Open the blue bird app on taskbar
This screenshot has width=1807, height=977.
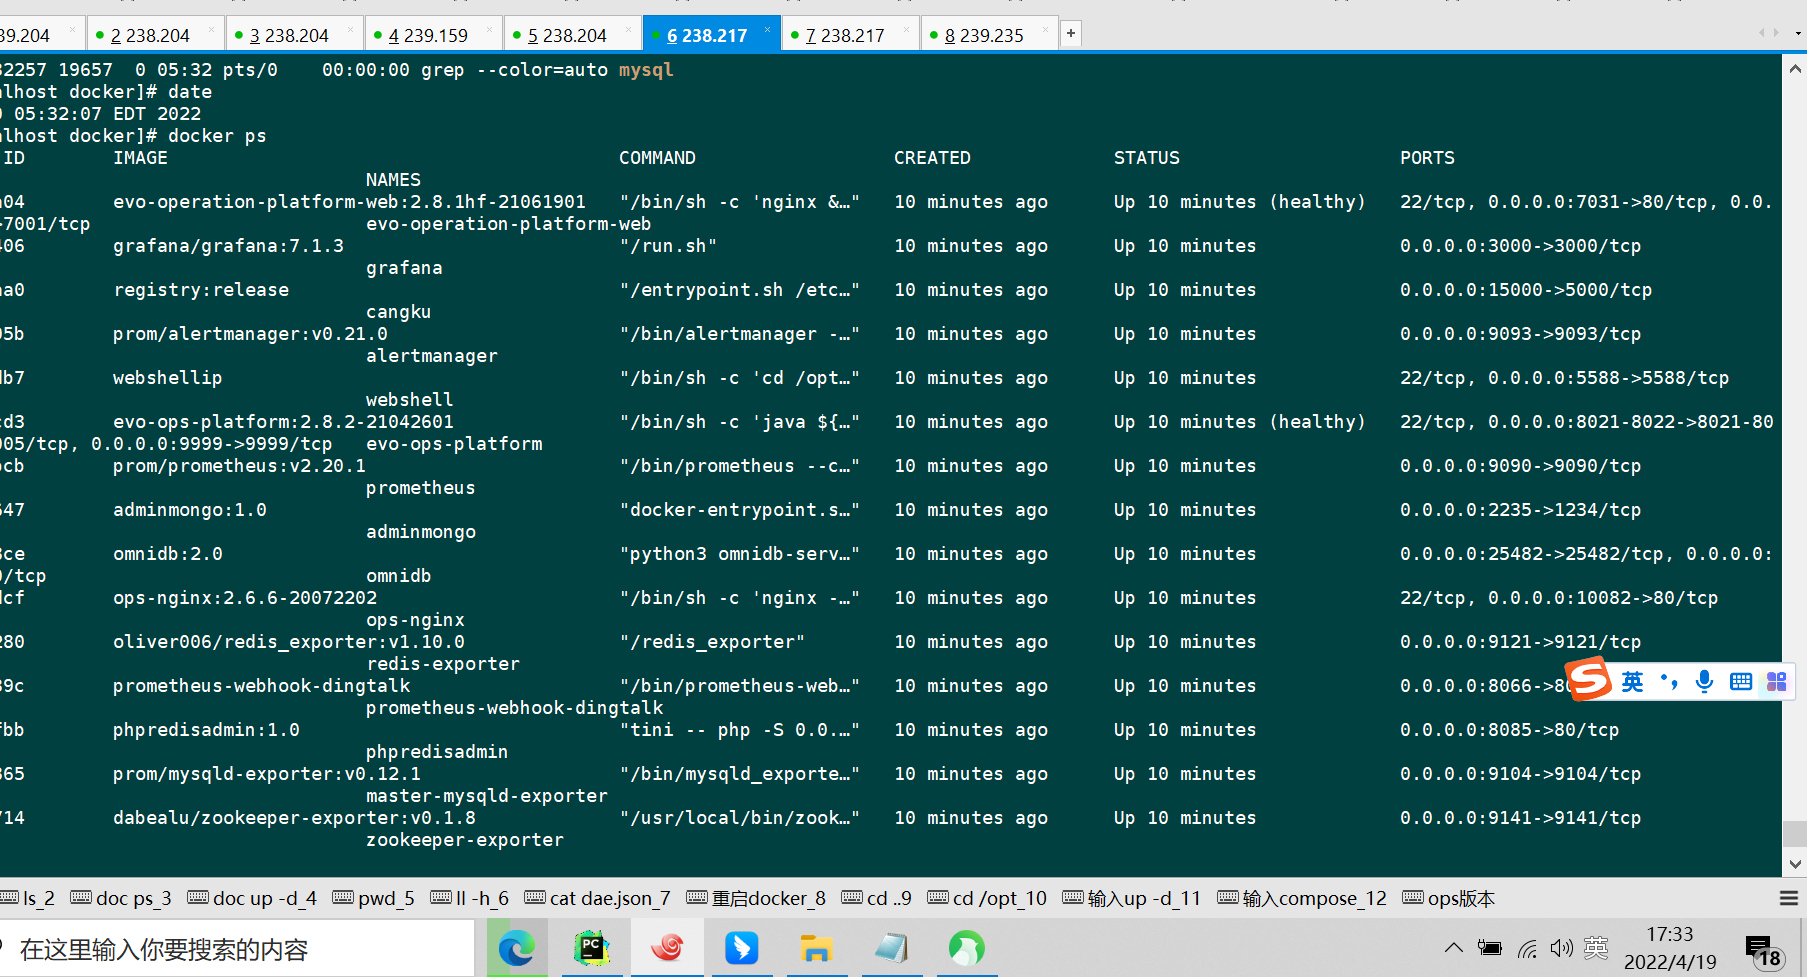(x=741, y=947)
